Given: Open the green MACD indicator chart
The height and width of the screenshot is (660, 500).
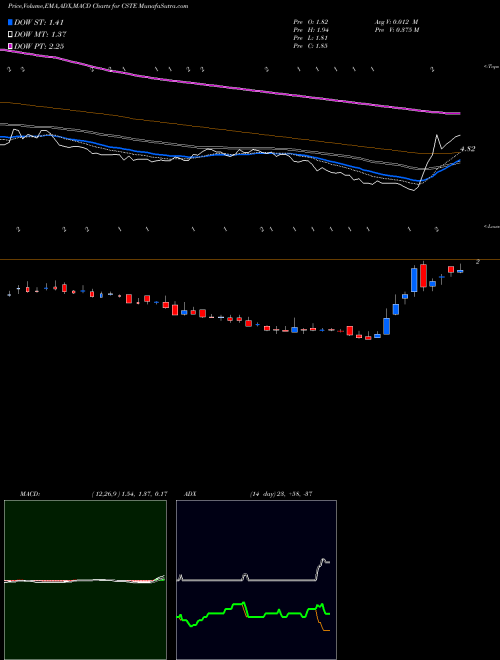Looking at the screenshot, I should [85, 580].
